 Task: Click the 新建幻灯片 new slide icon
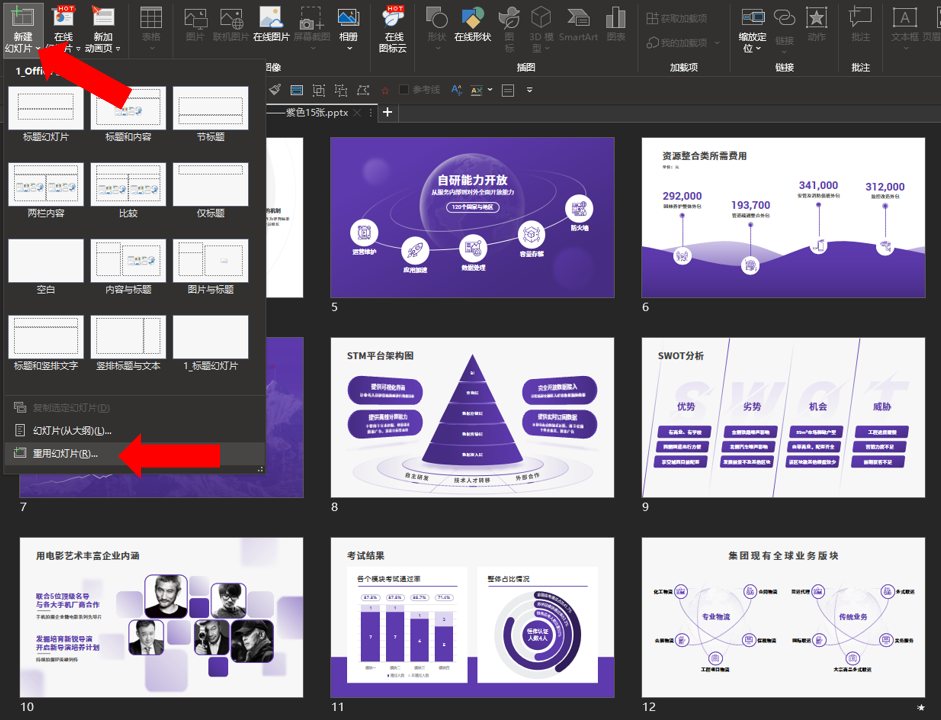pos(22,17)
